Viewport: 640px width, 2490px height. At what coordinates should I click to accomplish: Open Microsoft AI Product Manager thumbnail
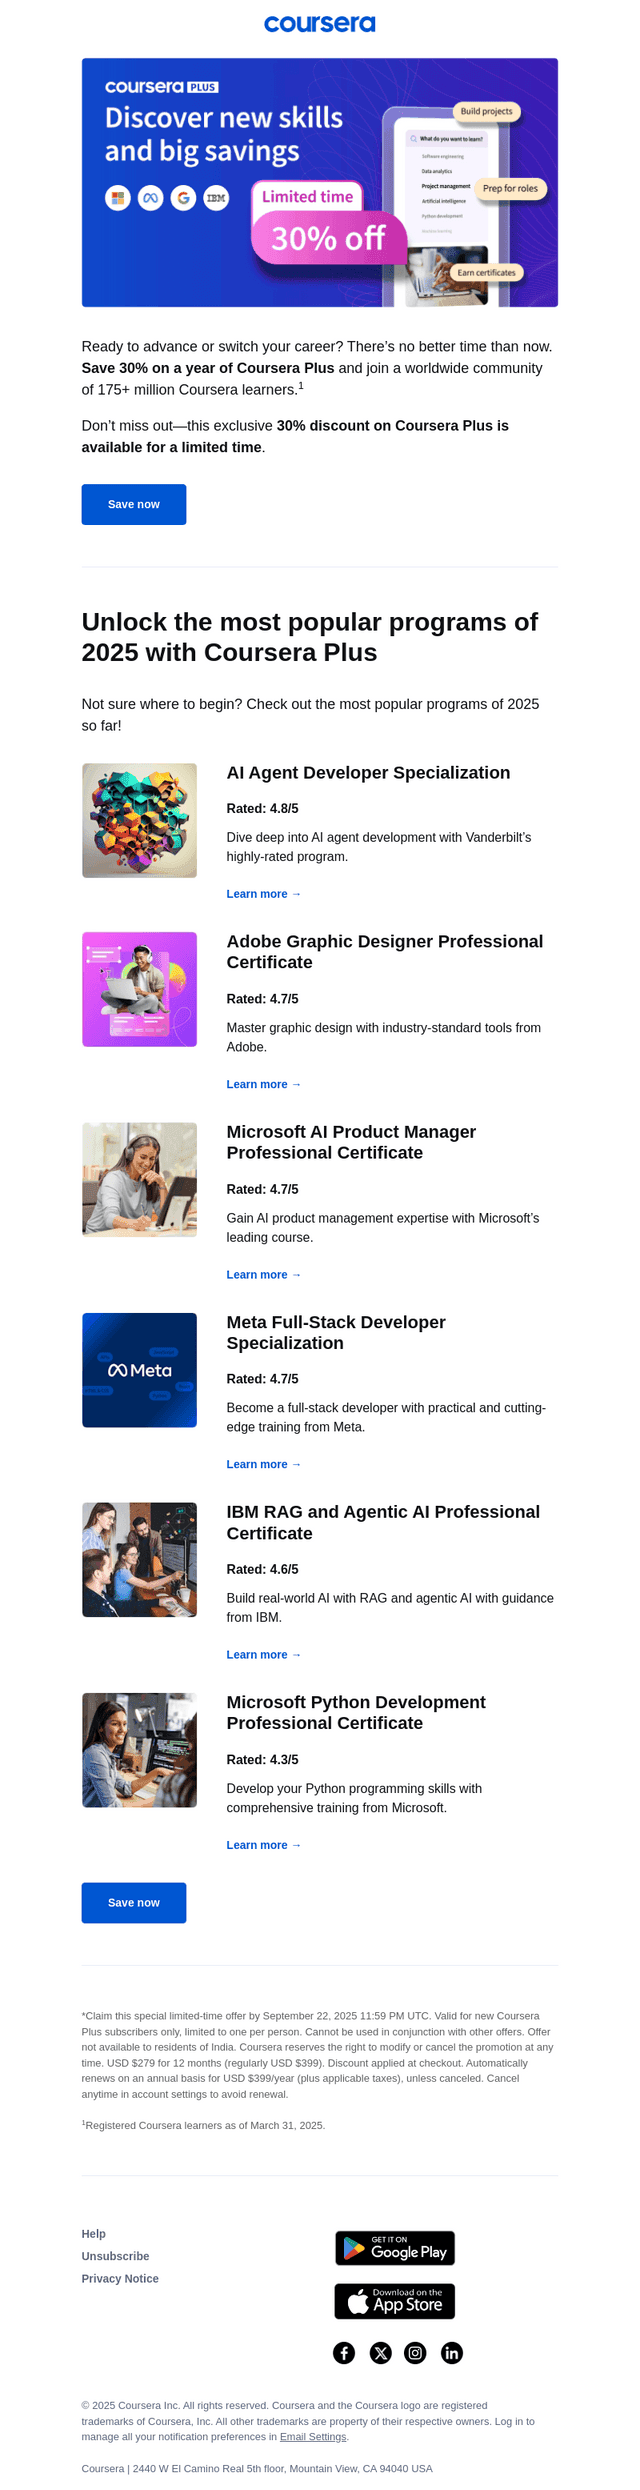click(139, 1179)
